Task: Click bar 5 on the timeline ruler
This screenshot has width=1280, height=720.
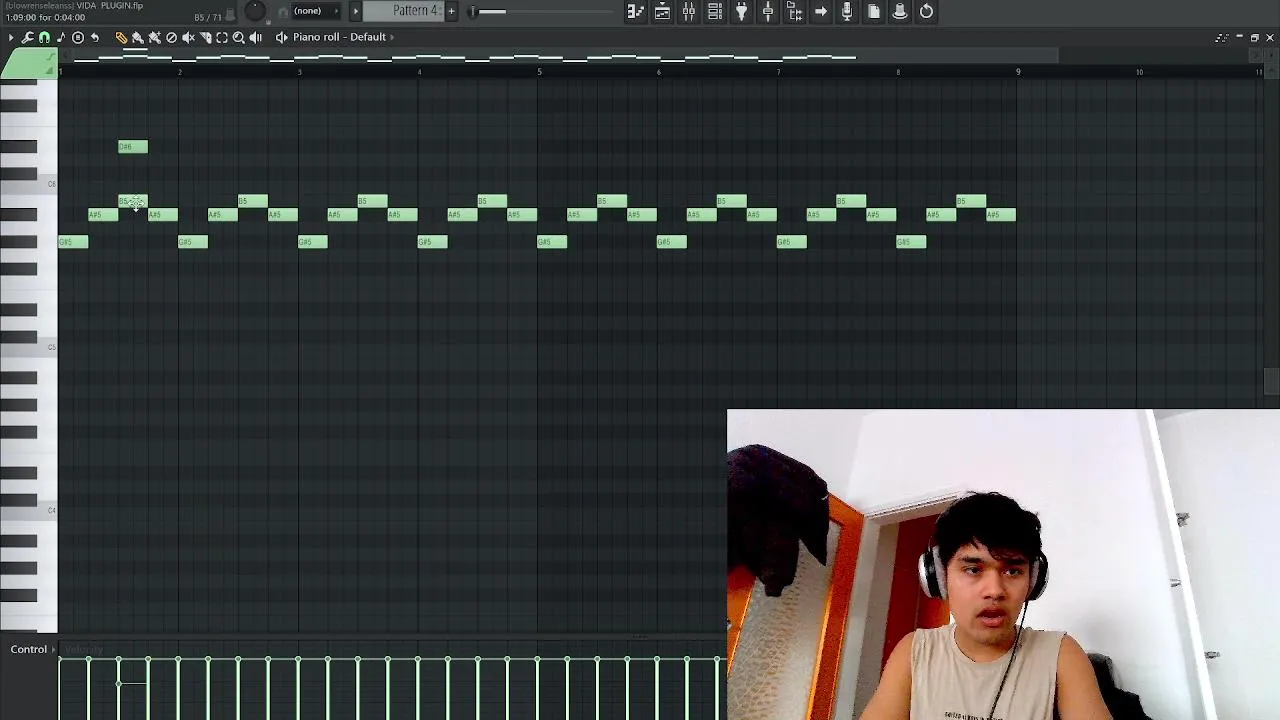Action: [539, 72]
